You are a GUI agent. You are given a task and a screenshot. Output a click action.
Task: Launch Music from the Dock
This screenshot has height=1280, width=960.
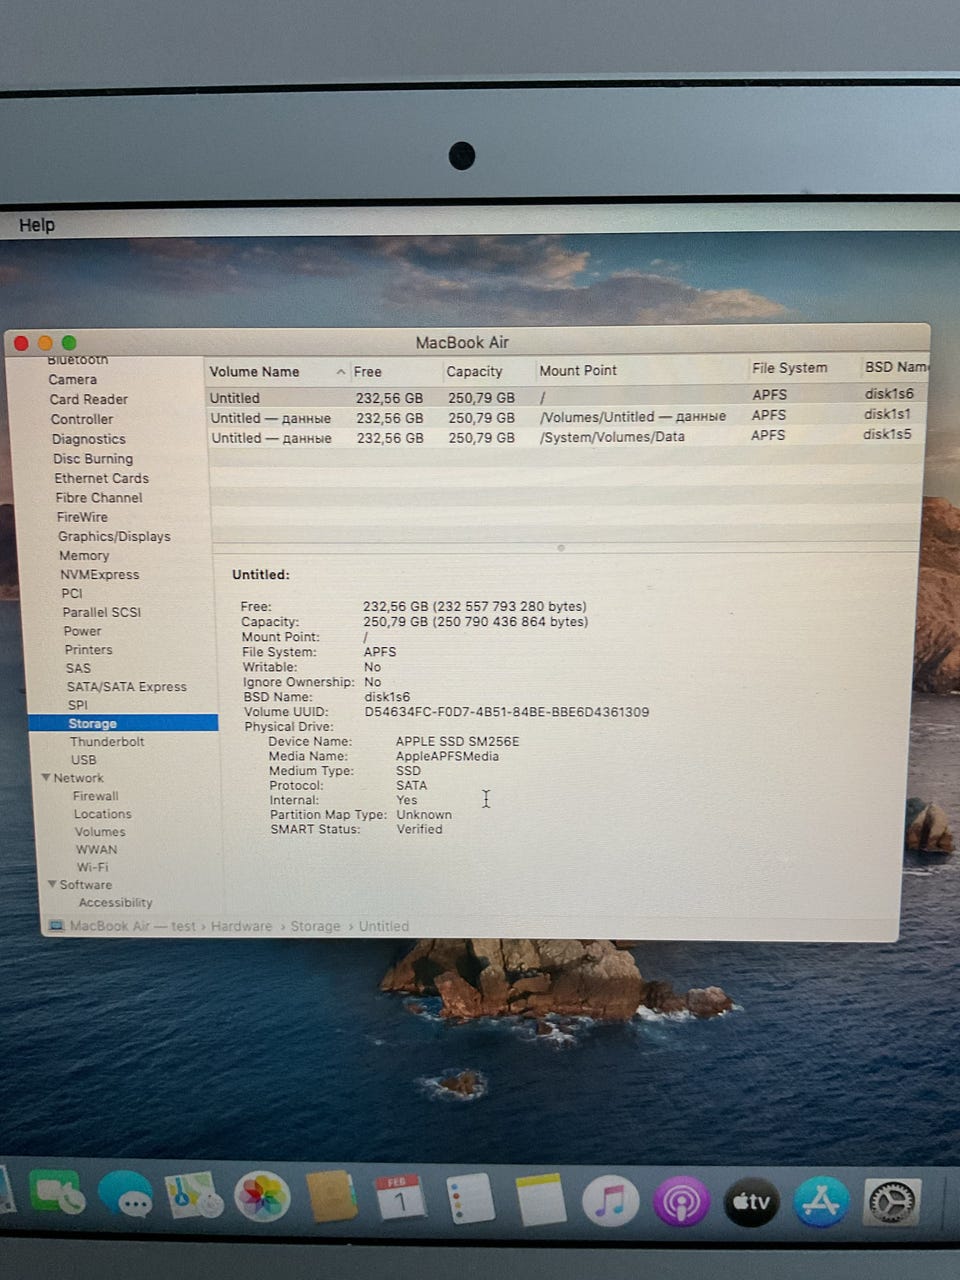tap(611, 1201)
